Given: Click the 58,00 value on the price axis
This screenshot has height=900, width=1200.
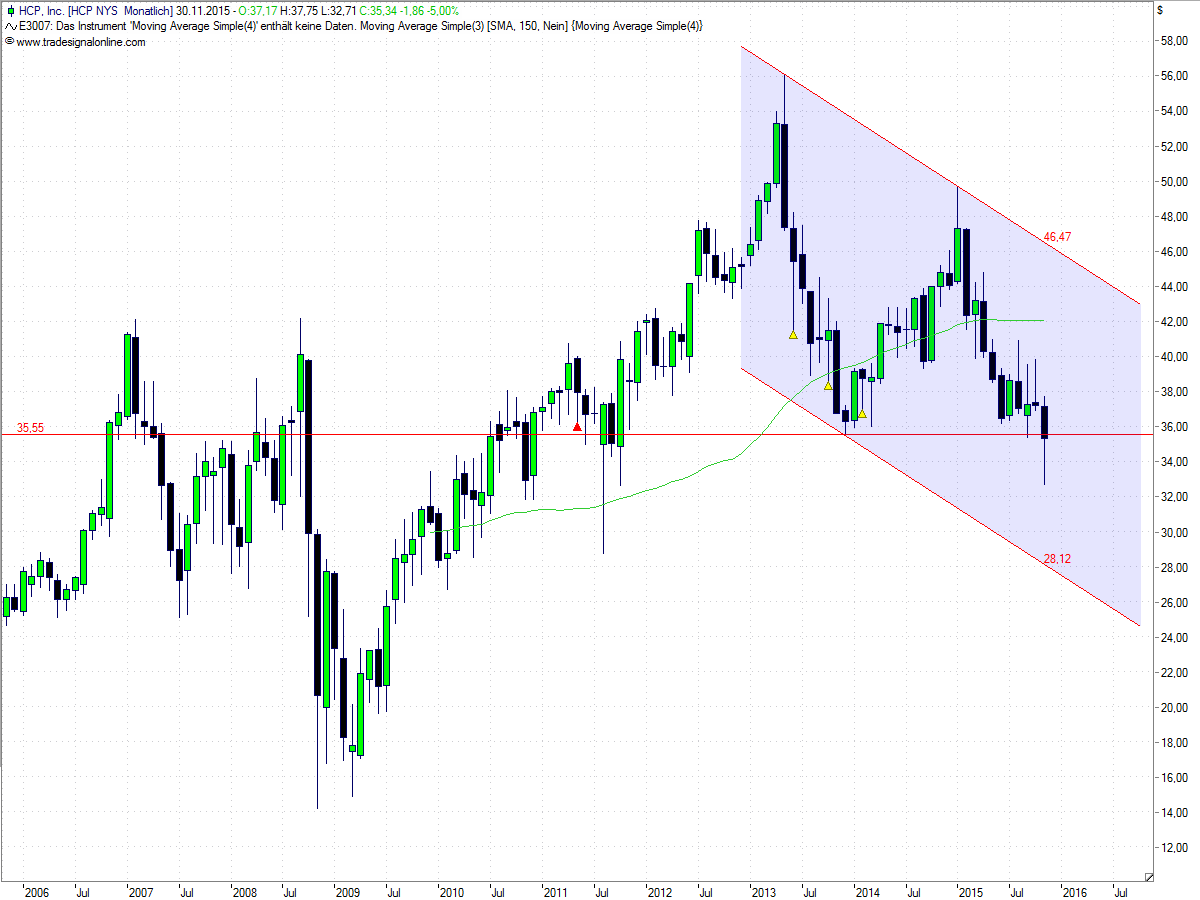Looking at the screenshot, I should click(1172, 41).
